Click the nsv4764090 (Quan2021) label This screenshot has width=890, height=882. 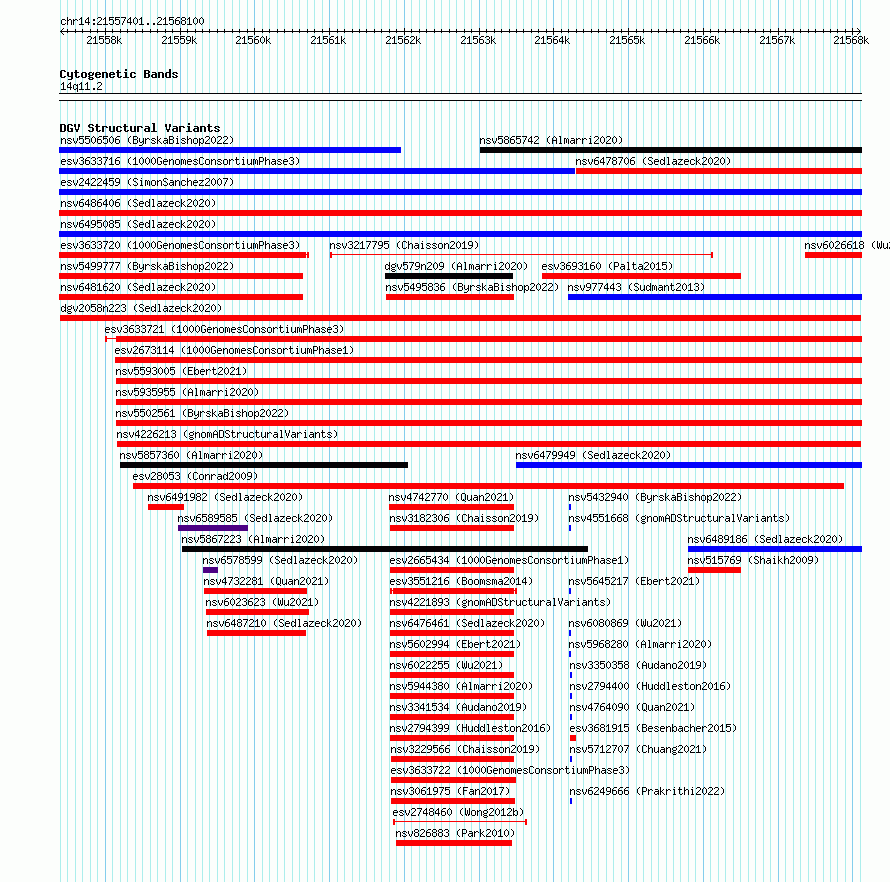632,707
